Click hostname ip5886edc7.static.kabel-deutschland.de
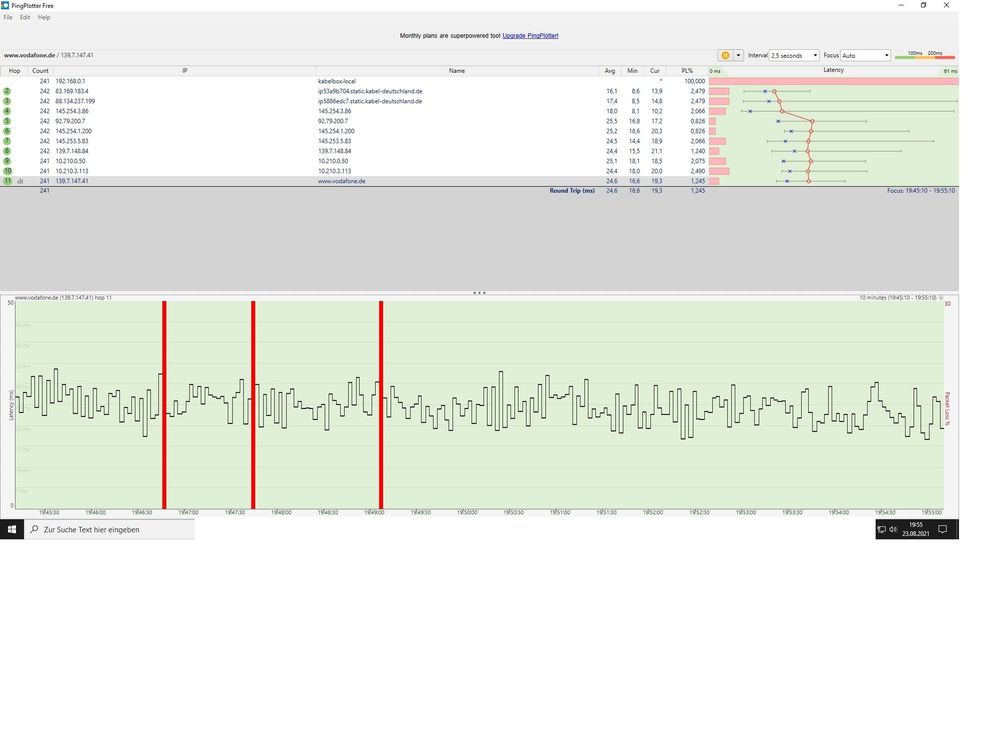Screen dimensions: 999x749 coord(370,101)
